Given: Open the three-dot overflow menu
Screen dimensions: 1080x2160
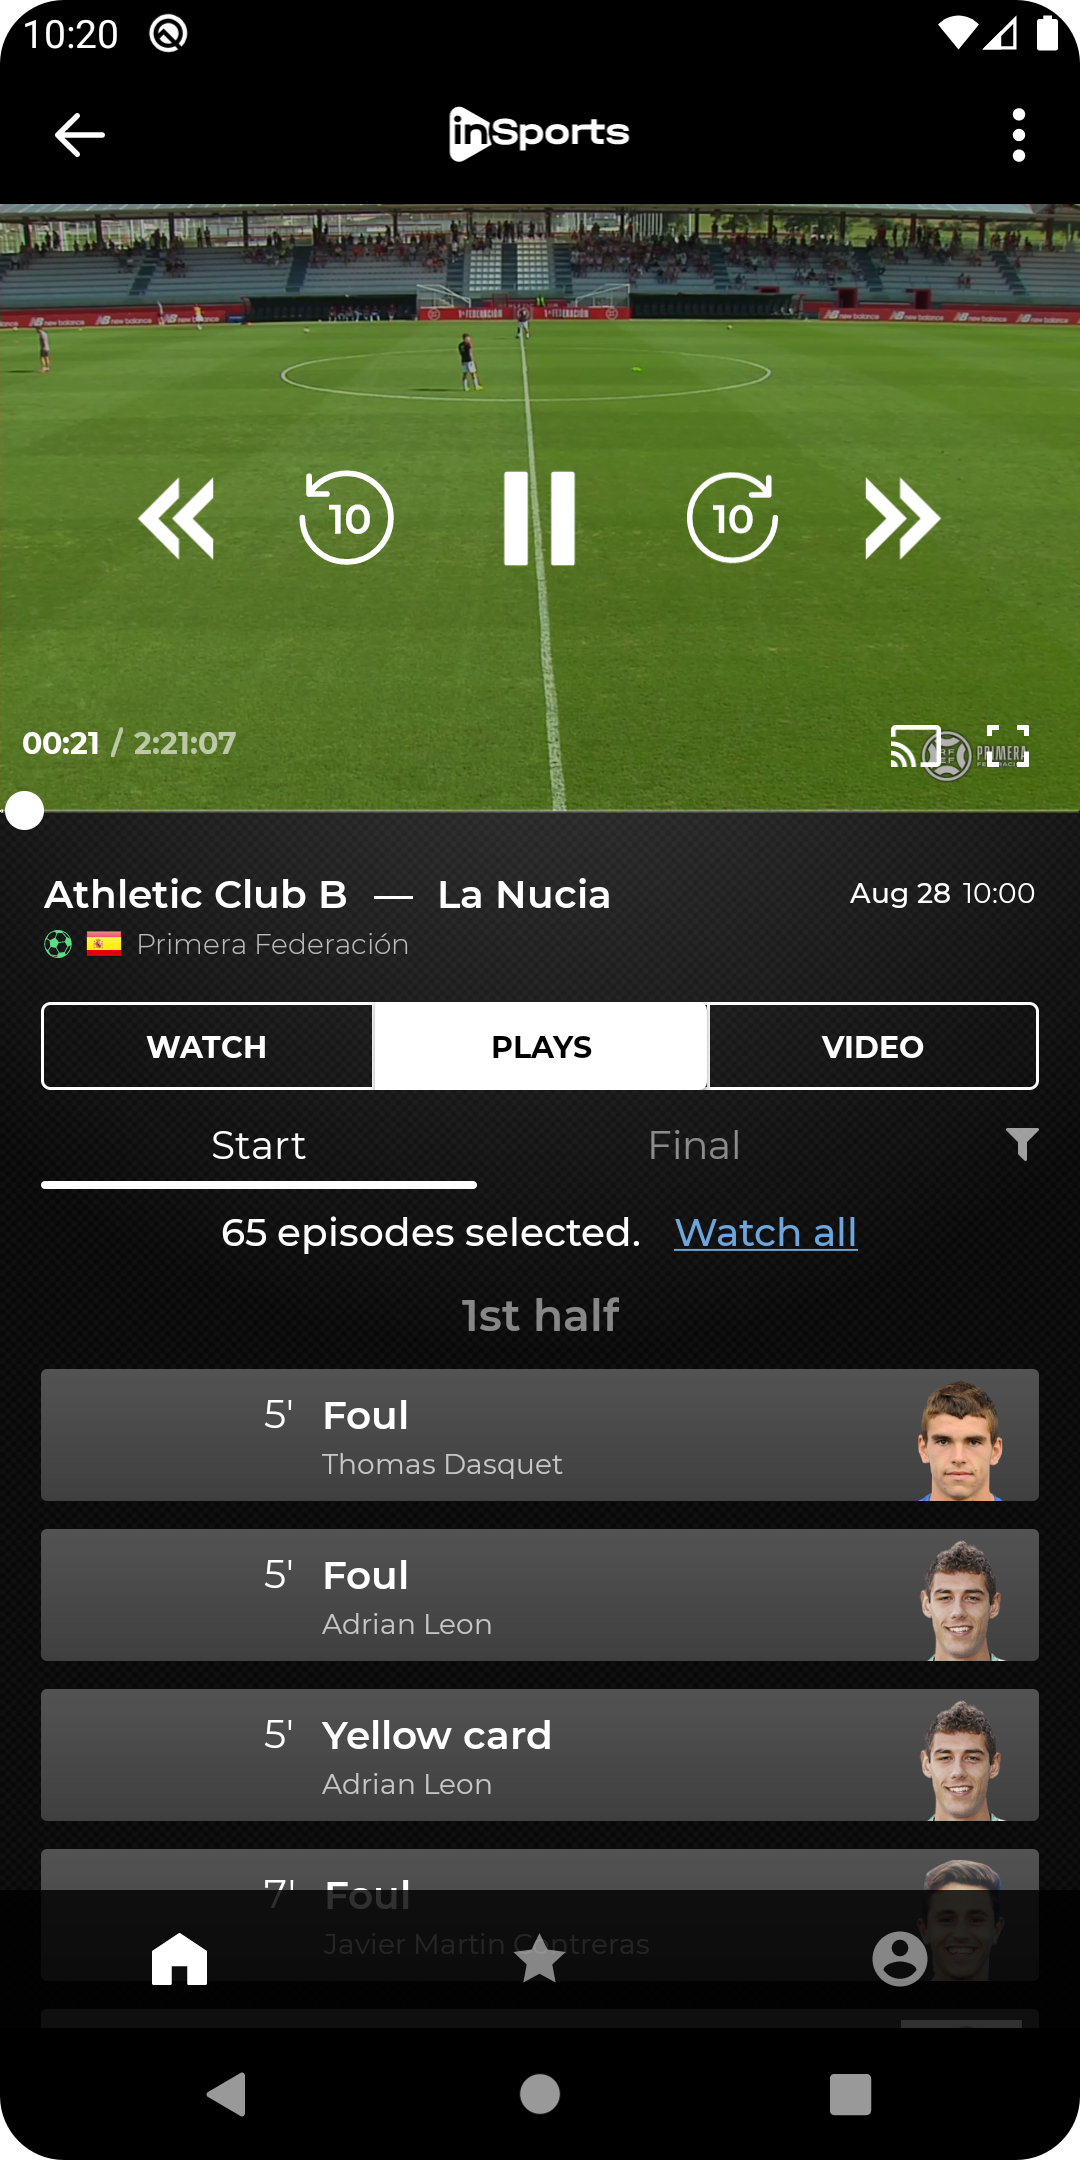Looking at the screenshot, I should [x=1018, y=135].
